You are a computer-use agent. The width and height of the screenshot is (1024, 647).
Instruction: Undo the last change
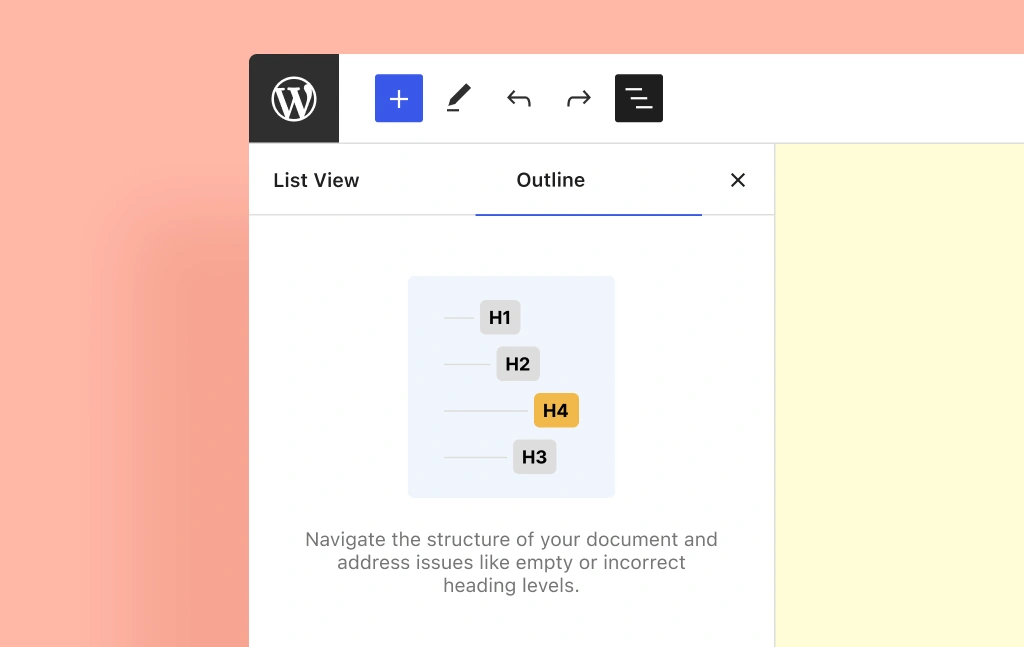pos(518,98)
